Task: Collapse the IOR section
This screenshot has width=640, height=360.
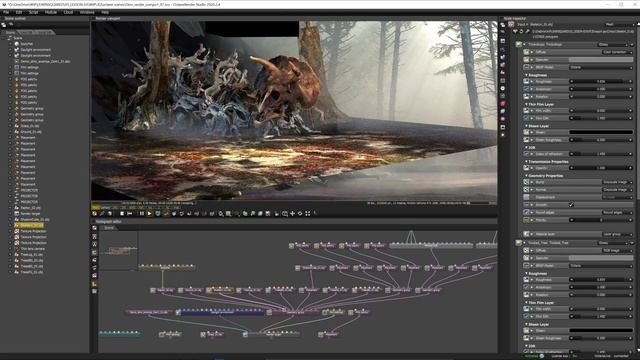Action: (527, 148)
